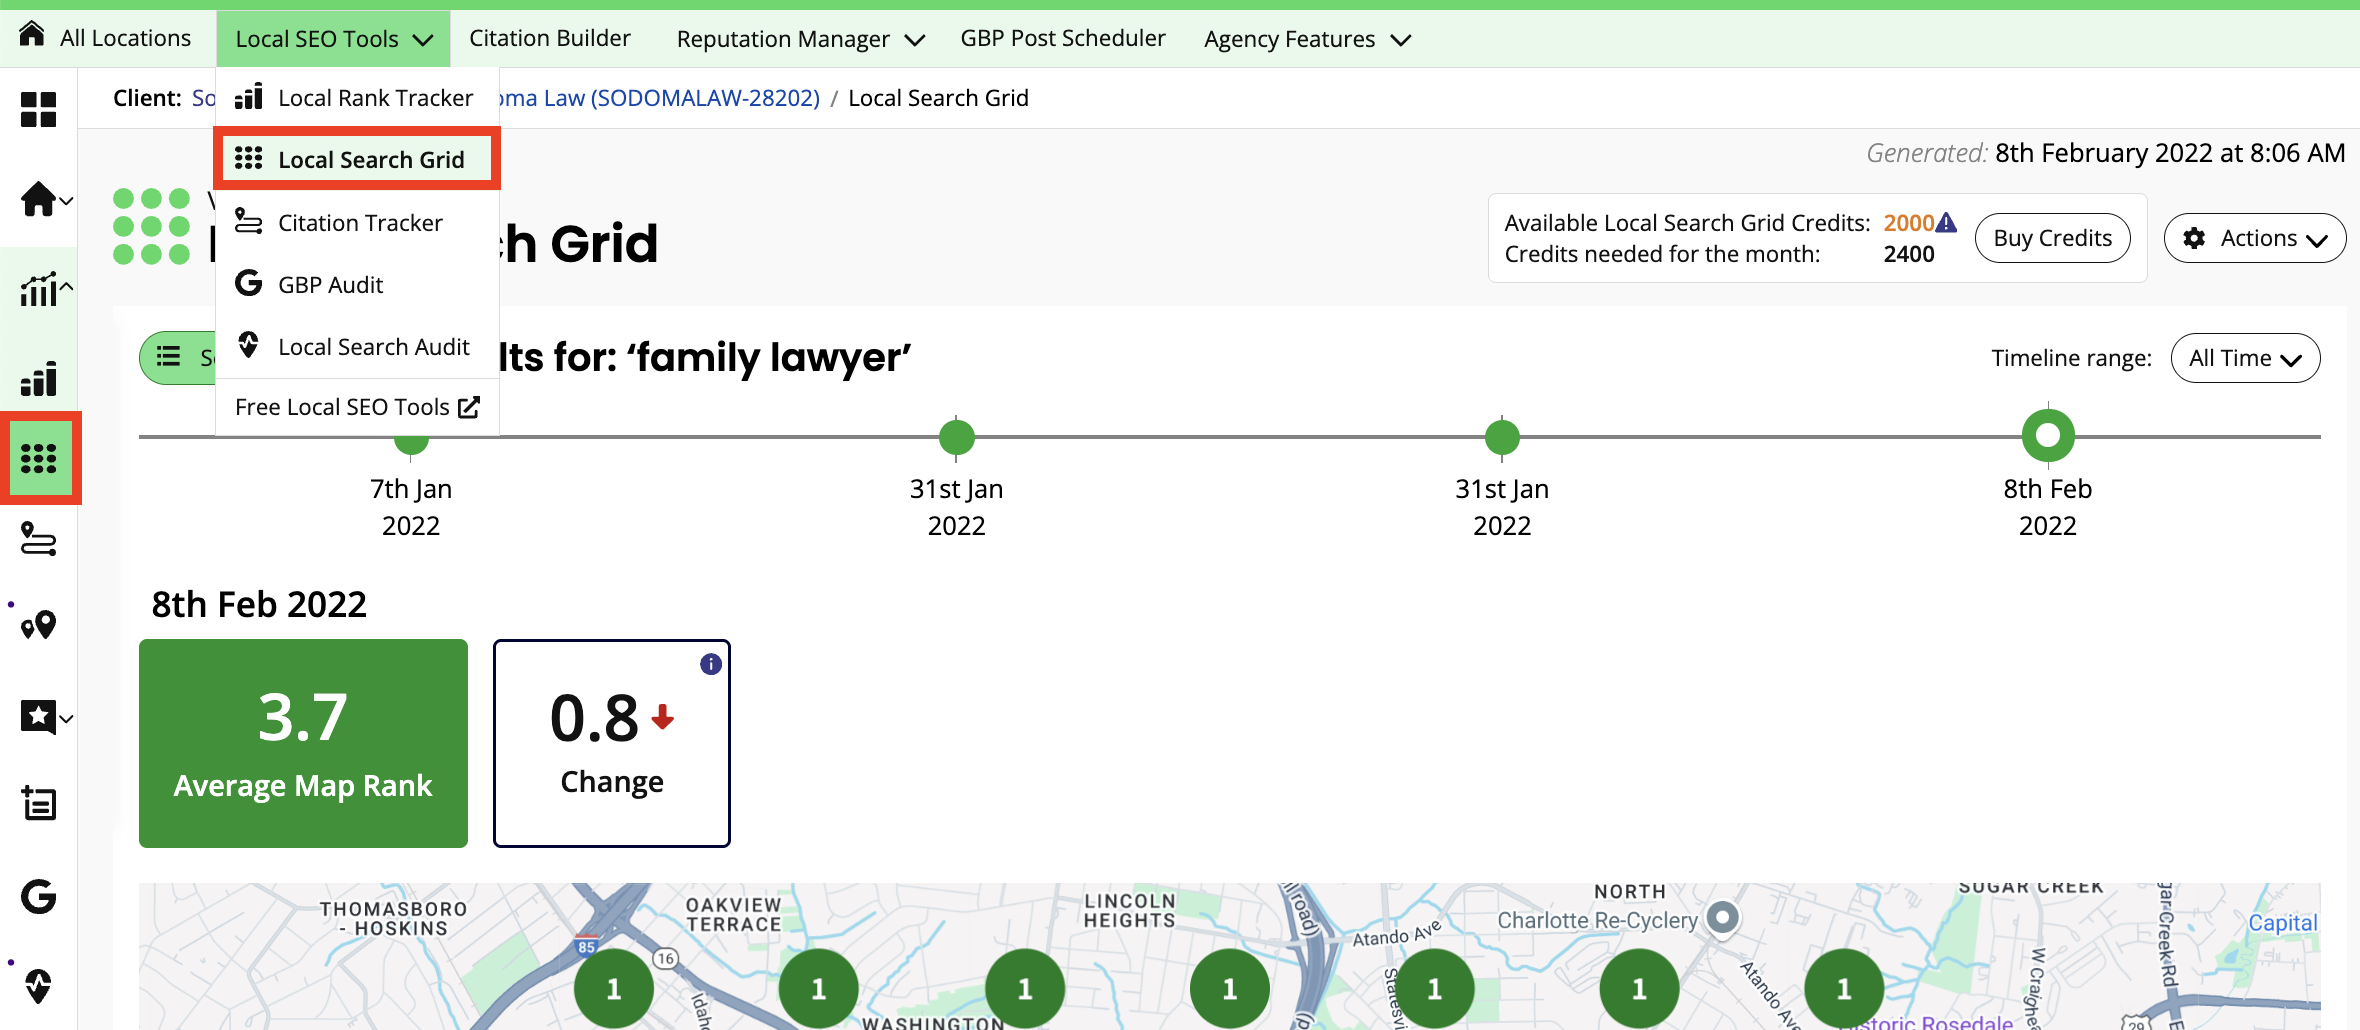Viewport: 2360px width, 1030px height.
Task: Click the map pins sidebar icon
Action: click(39, 625)
